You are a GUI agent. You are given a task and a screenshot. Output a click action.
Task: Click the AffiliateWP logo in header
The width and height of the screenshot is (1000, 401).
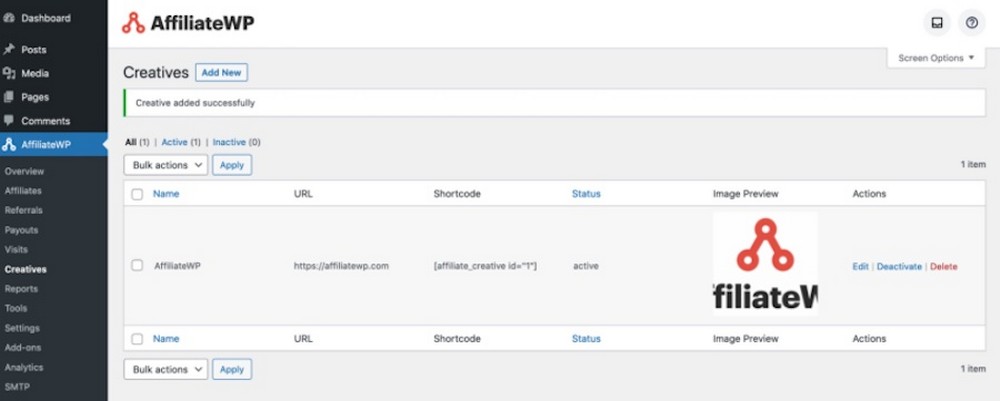click(x=188, y=23)
